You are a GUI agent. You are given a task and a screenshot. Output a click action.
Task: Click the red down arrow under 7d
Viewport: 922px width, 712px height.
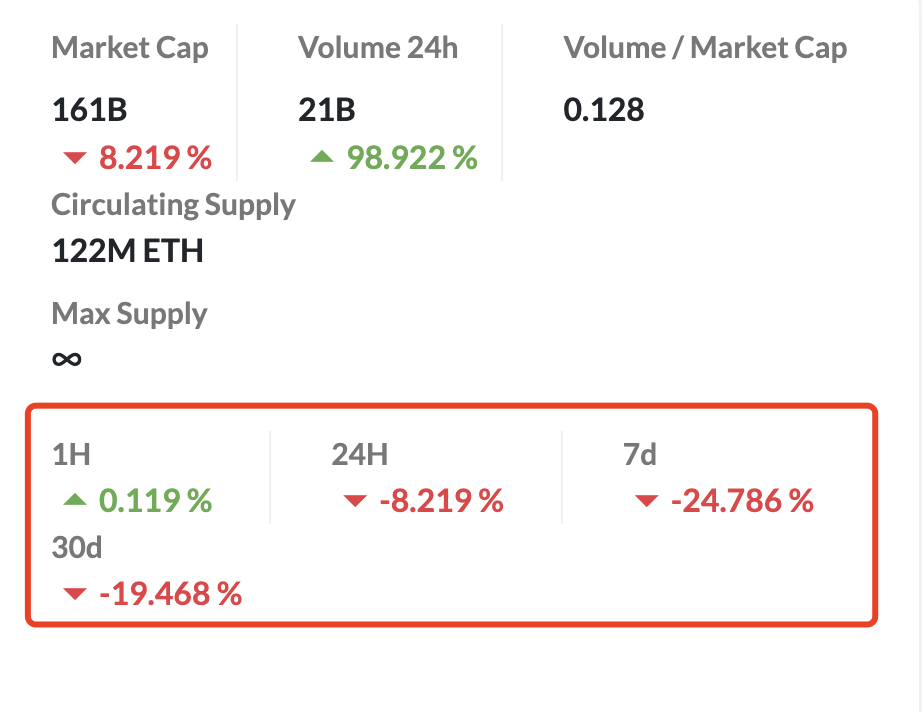click(646, 501)
